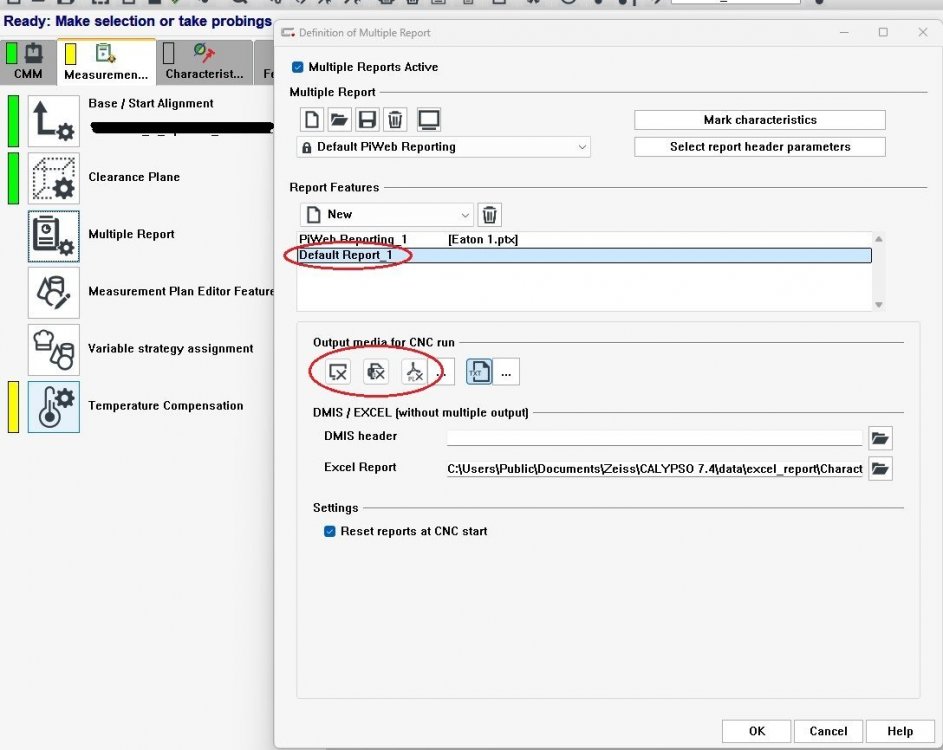Select the Base/Start Alignment icon in the sidebar

53,119
